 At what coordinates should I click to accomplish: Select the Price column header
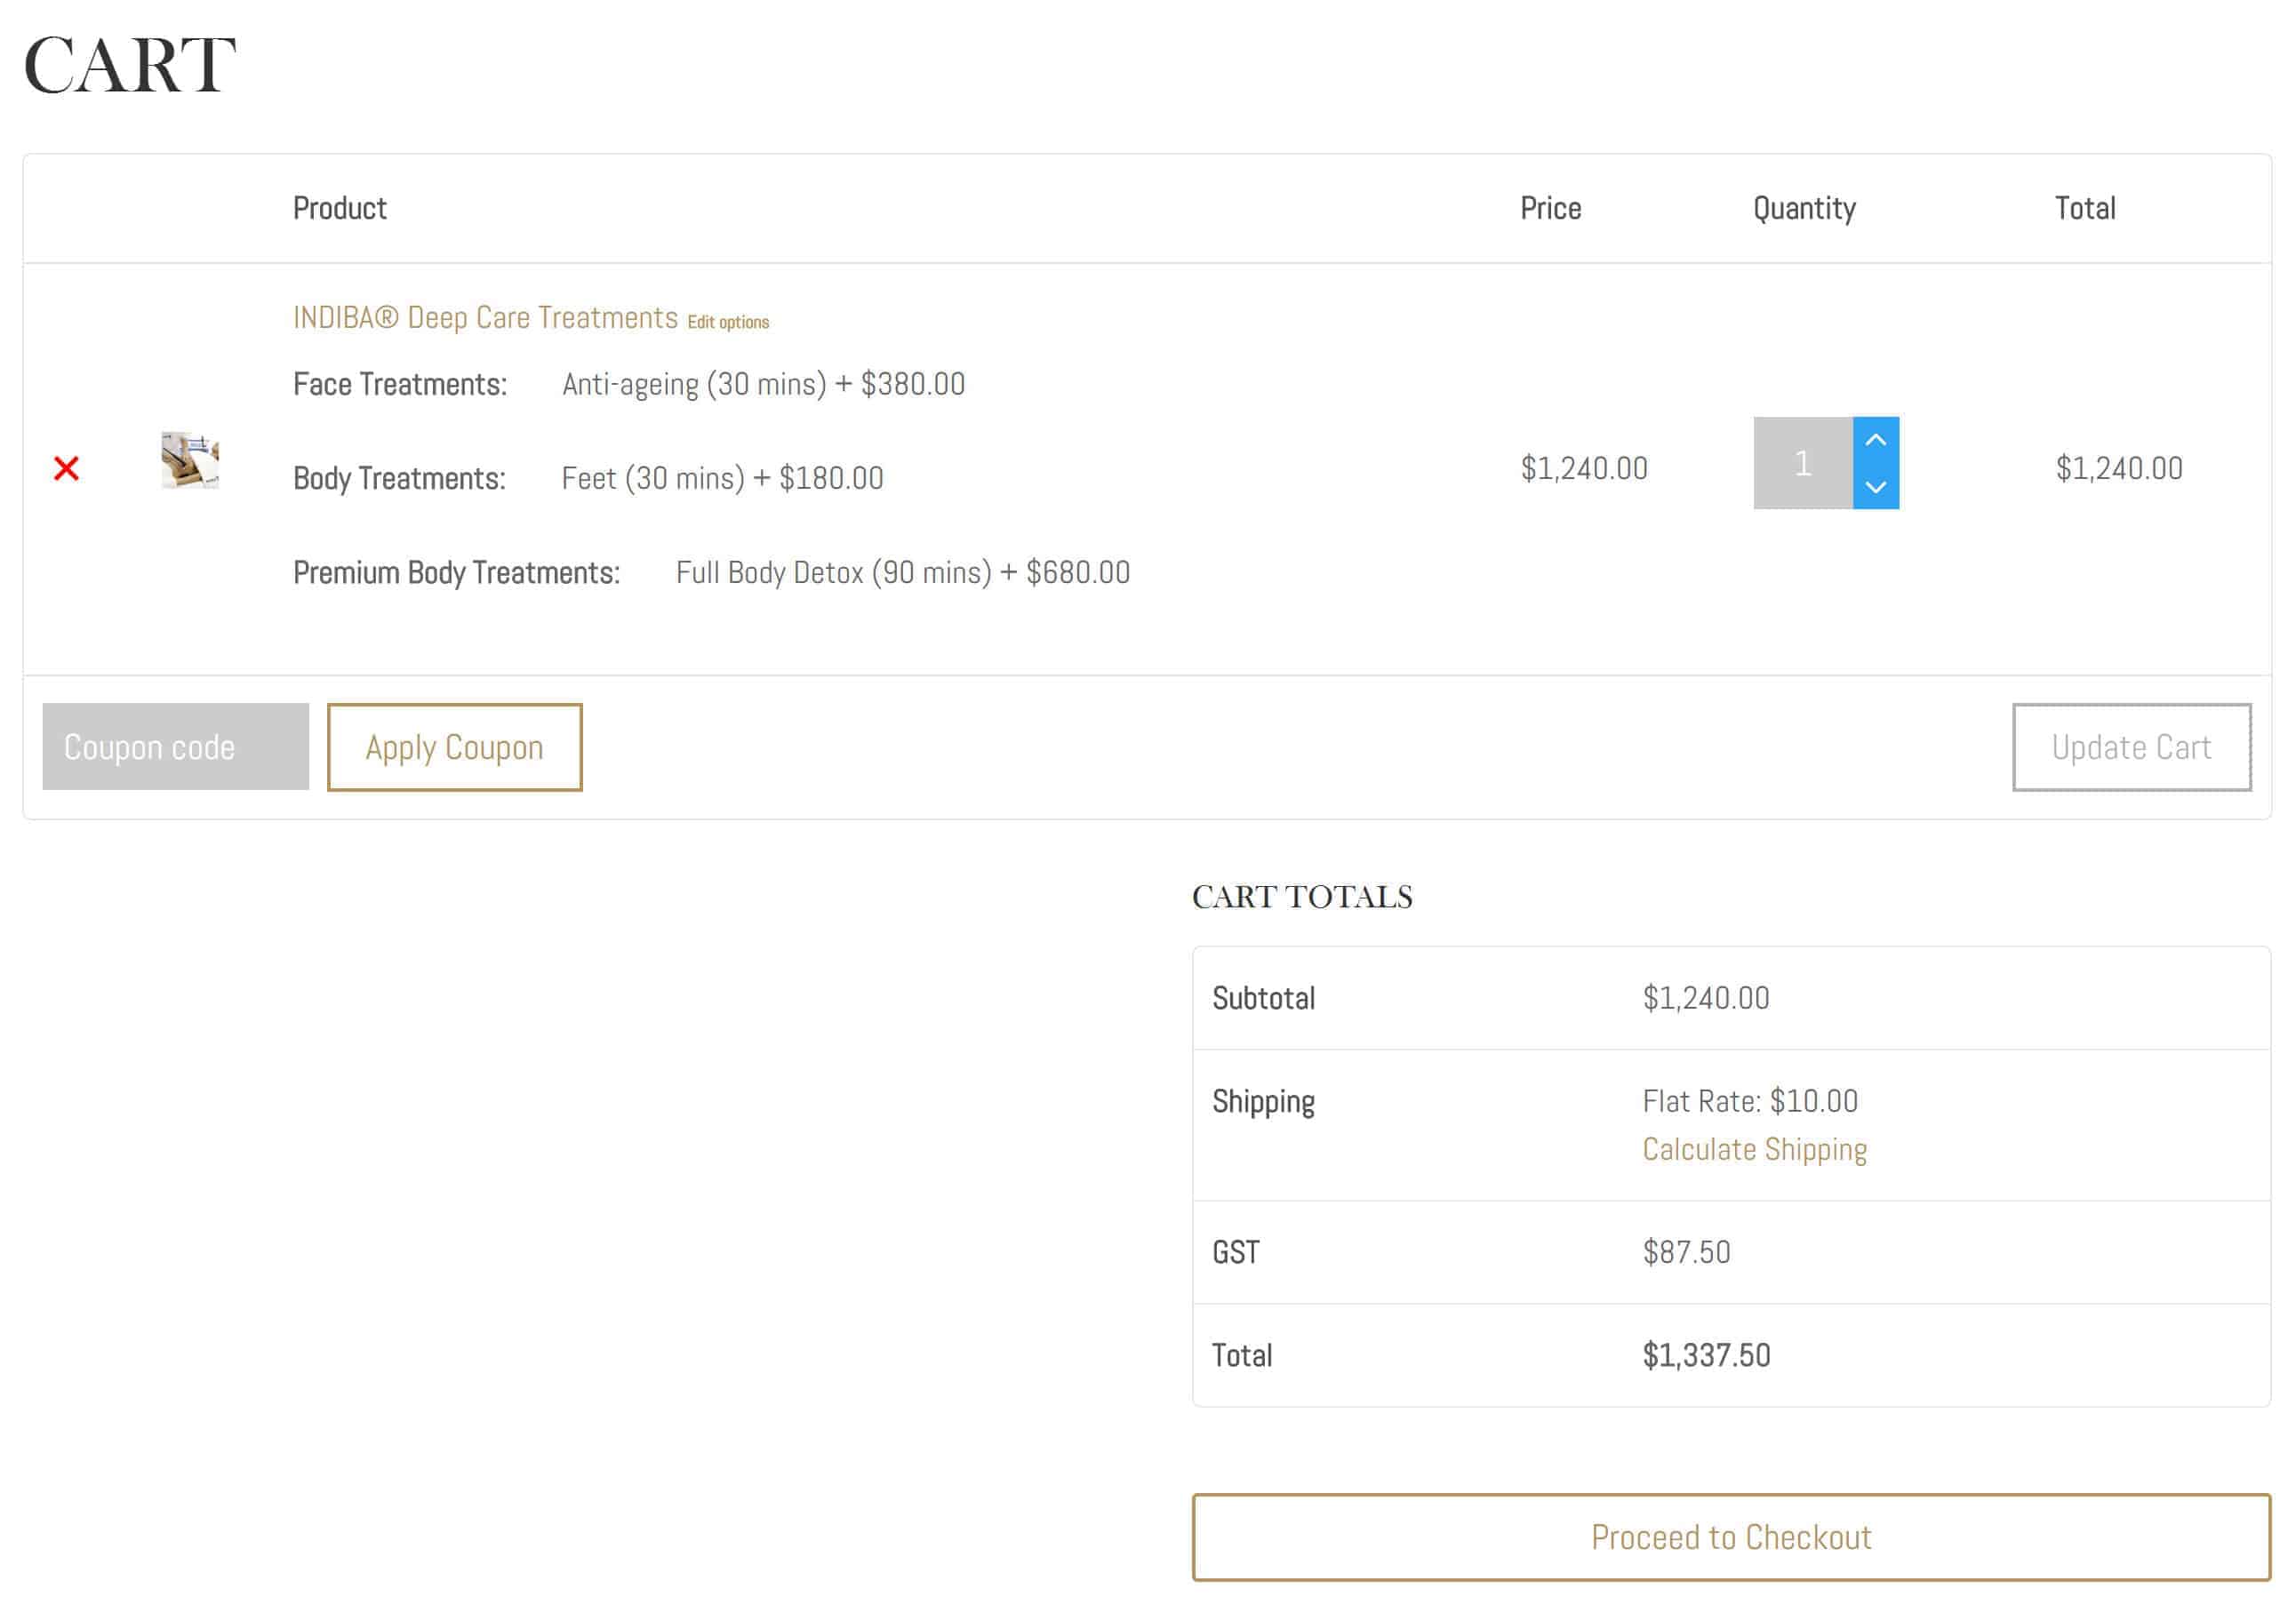point(1551,208)
